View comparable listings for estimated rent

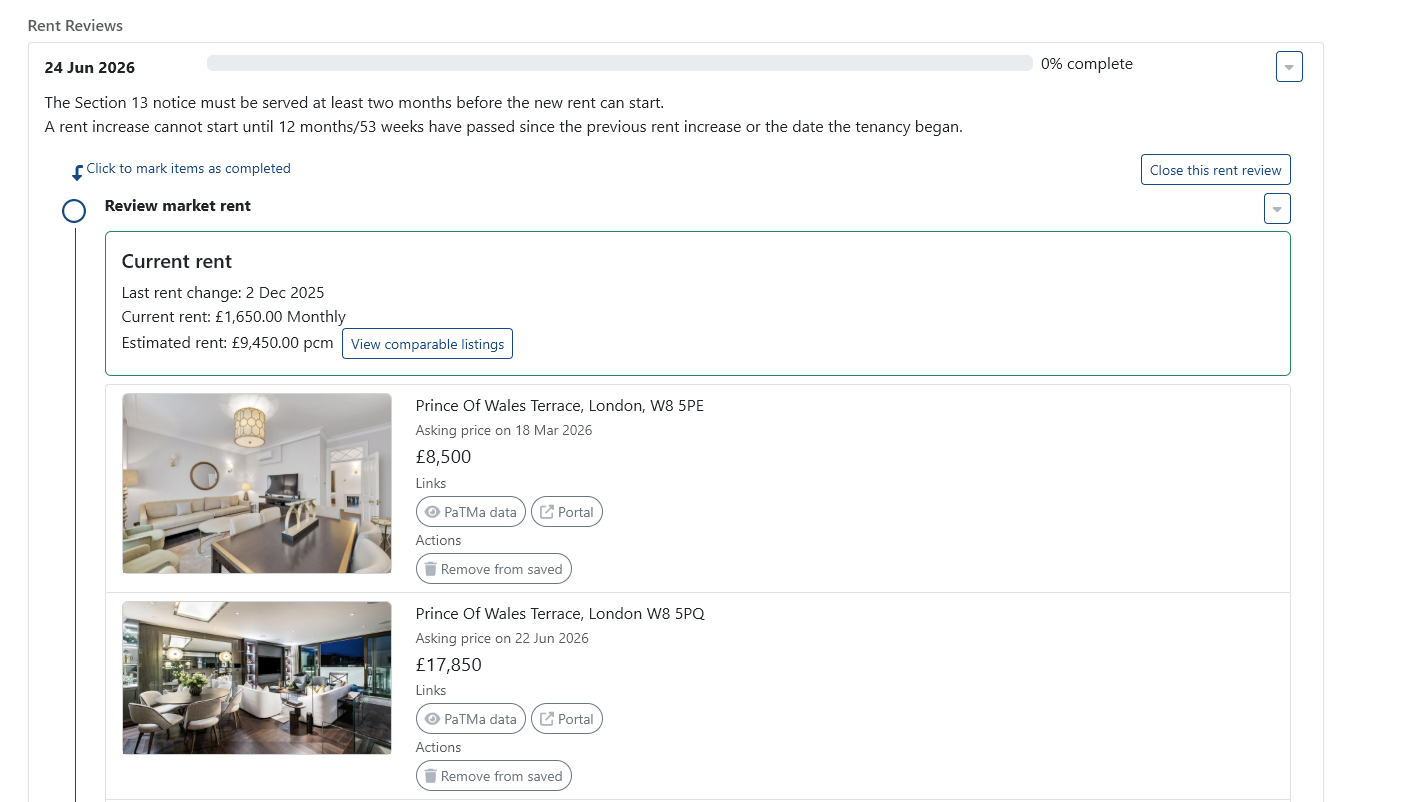(x=427, y=344)
